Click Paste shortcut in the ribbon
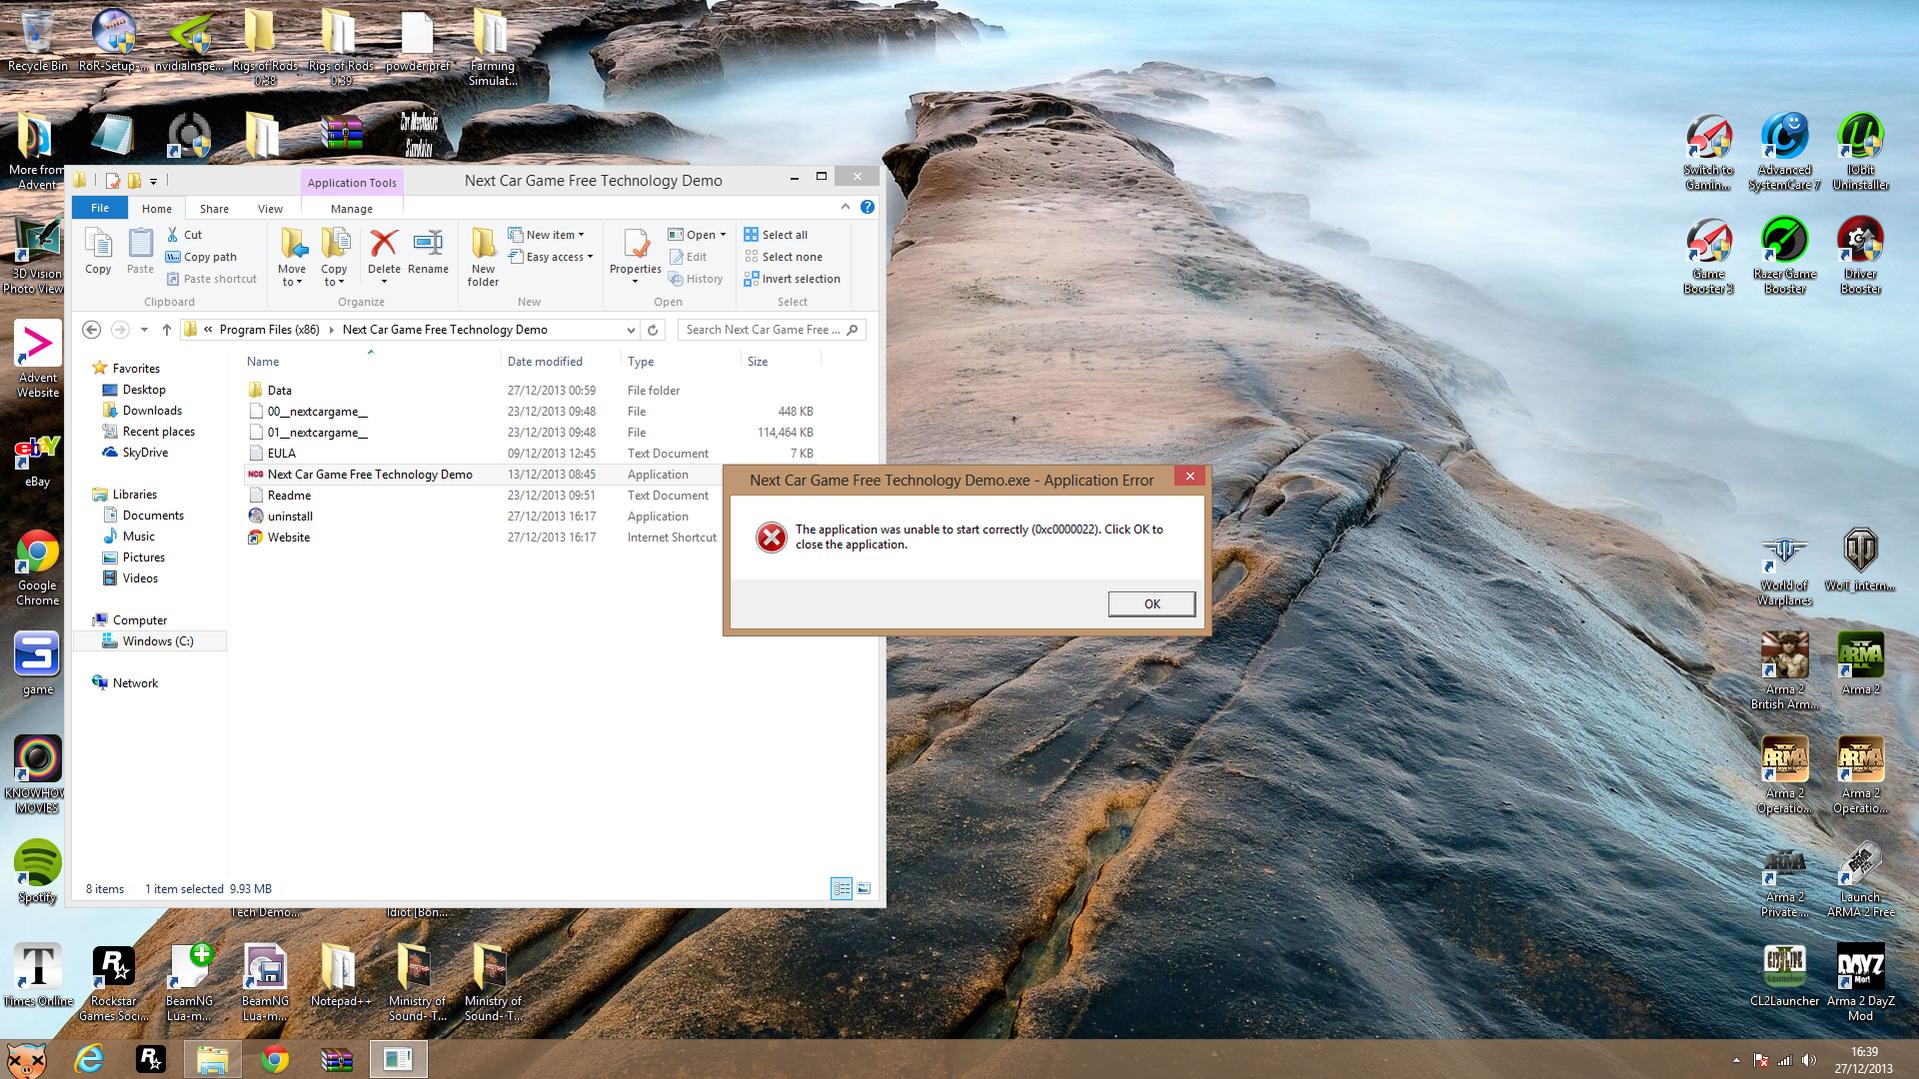1919x1079 pixels. tap(211, 279)
